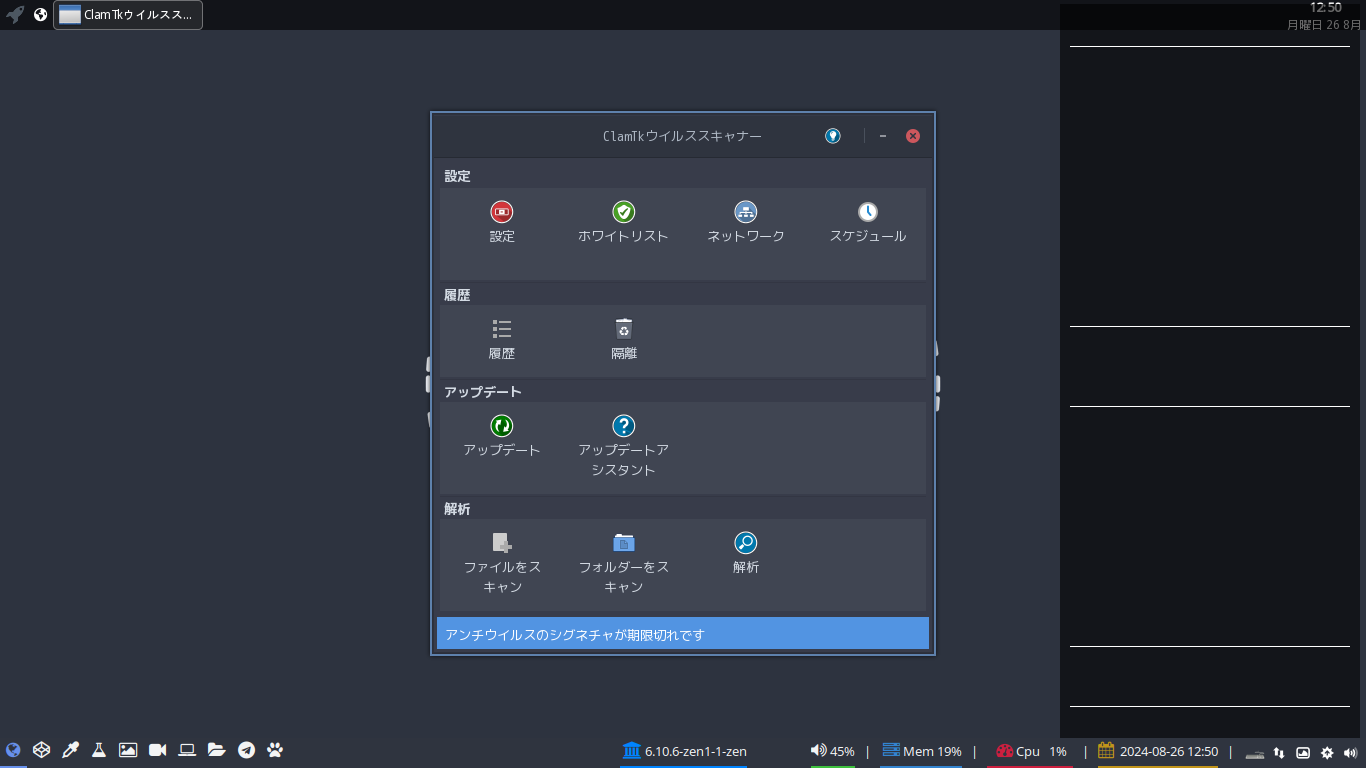Launch Telegram from the bottom panel
Screen dimensions: 1366x768
coord(246,750)
